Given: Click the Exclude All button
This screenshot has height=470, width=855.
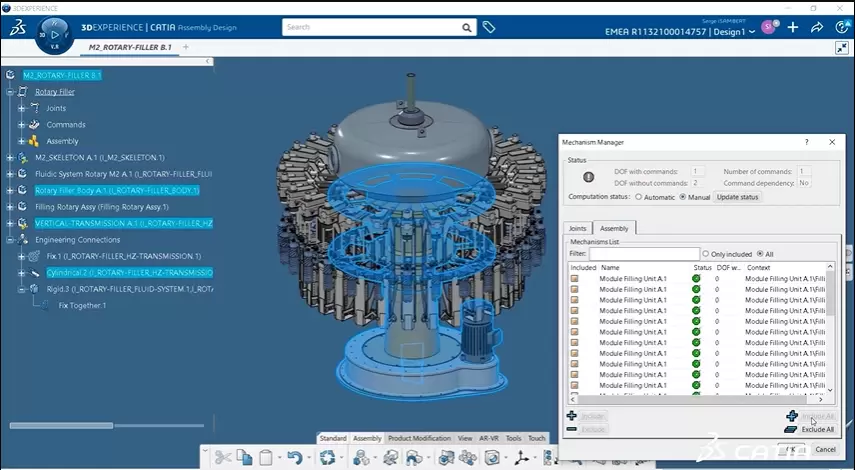Looking at the screenshot, I should [x=810, y=429].
